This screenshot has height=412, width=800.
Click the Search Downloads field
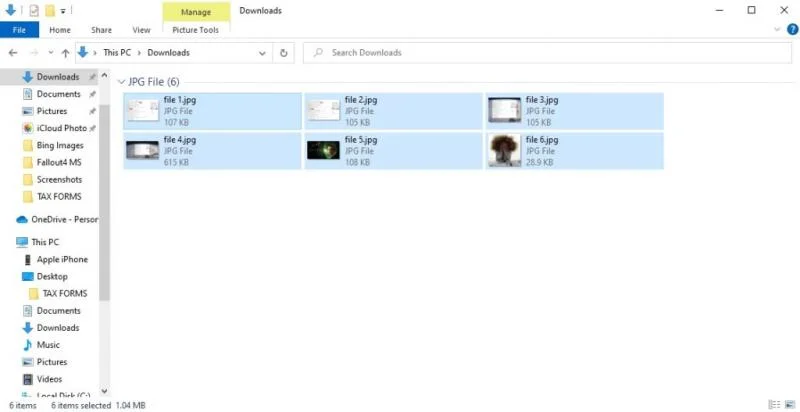point(547,53)
